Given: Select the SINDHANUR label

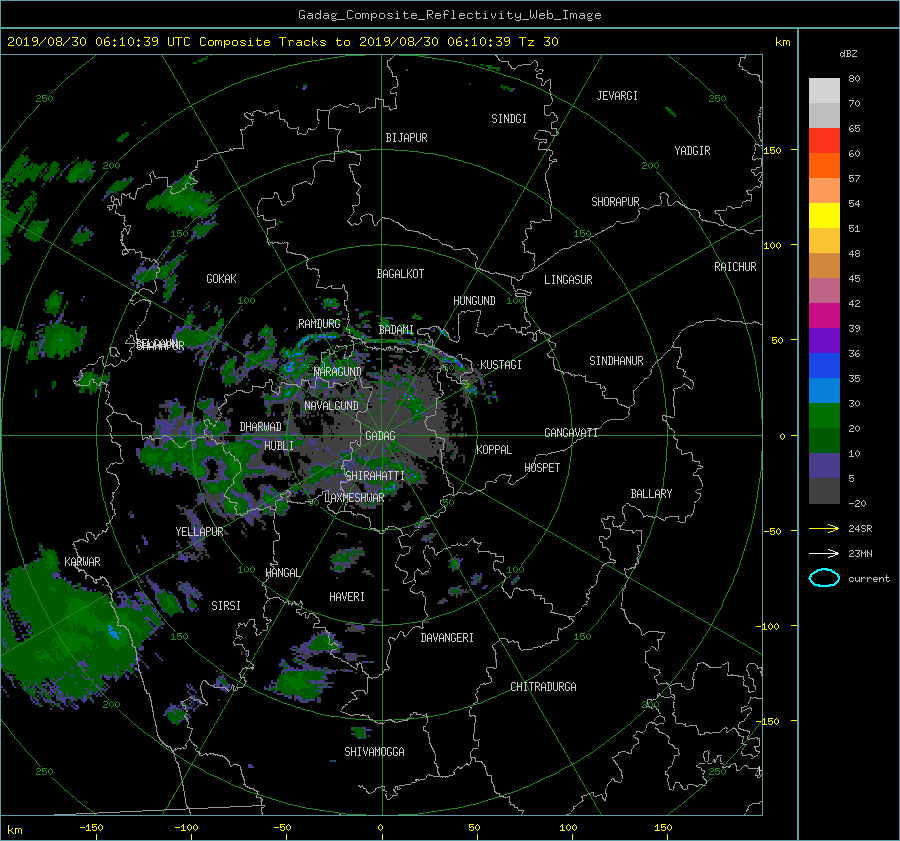Looking at the screenshot, I should (x=616, y=361).
